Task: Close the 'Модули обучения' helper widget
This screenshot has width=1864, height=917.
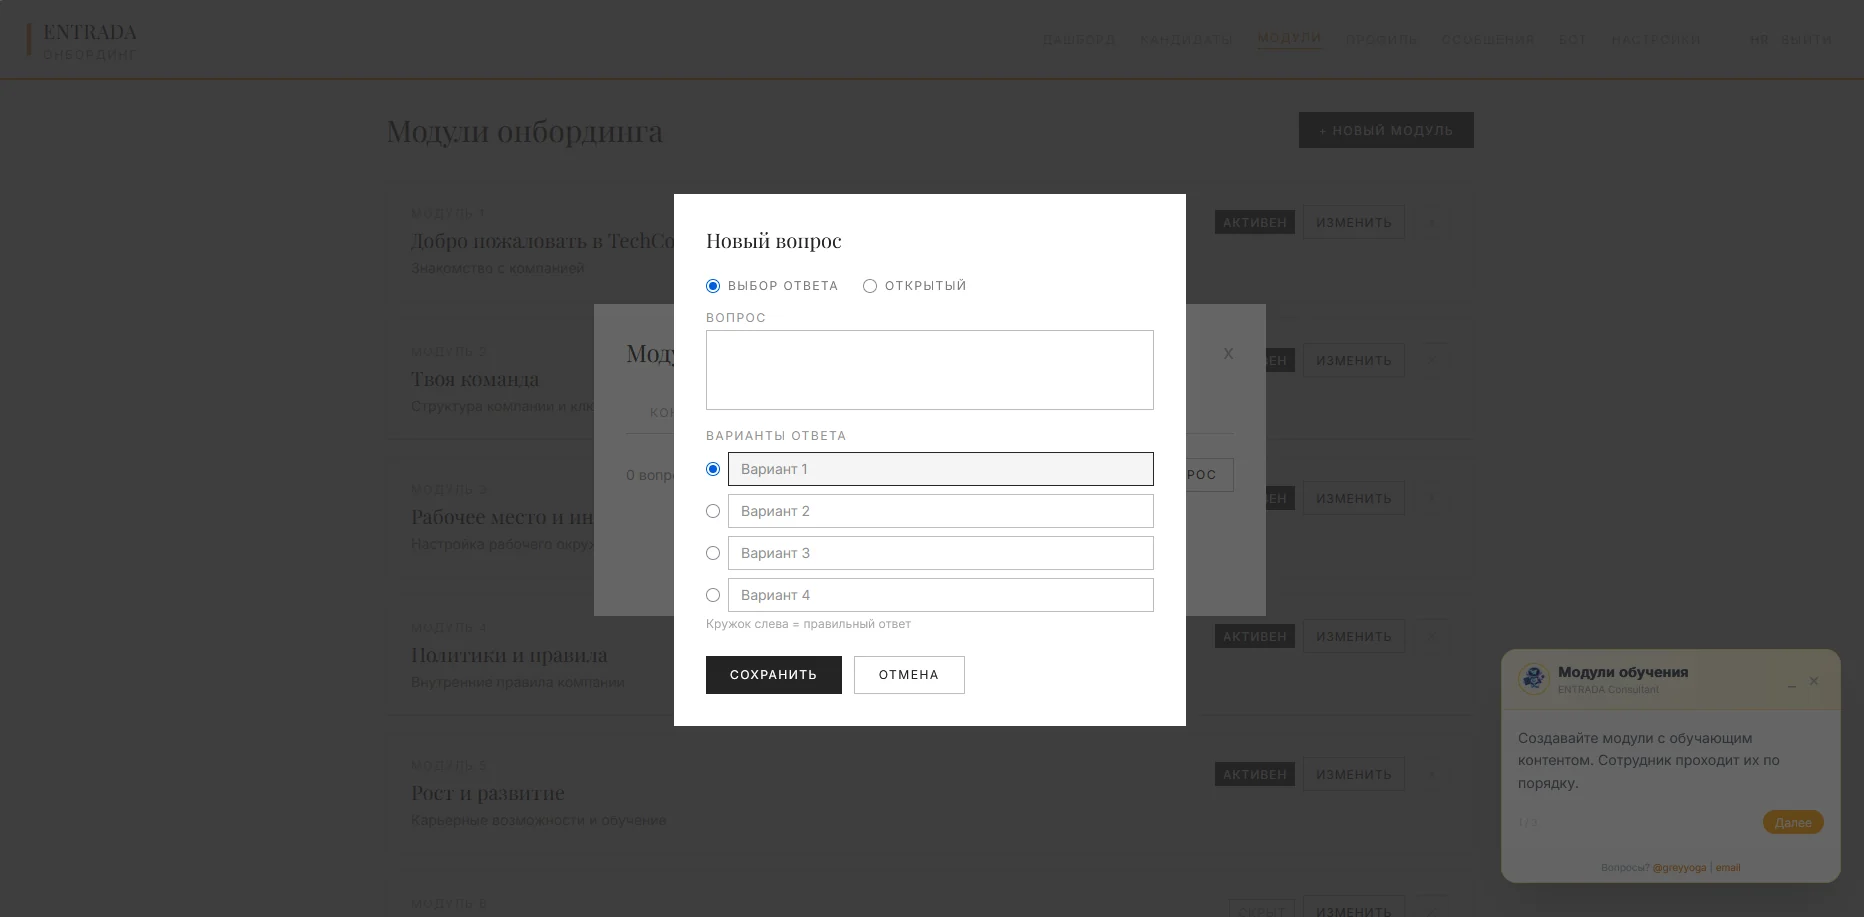Action: click(1814, 681)
